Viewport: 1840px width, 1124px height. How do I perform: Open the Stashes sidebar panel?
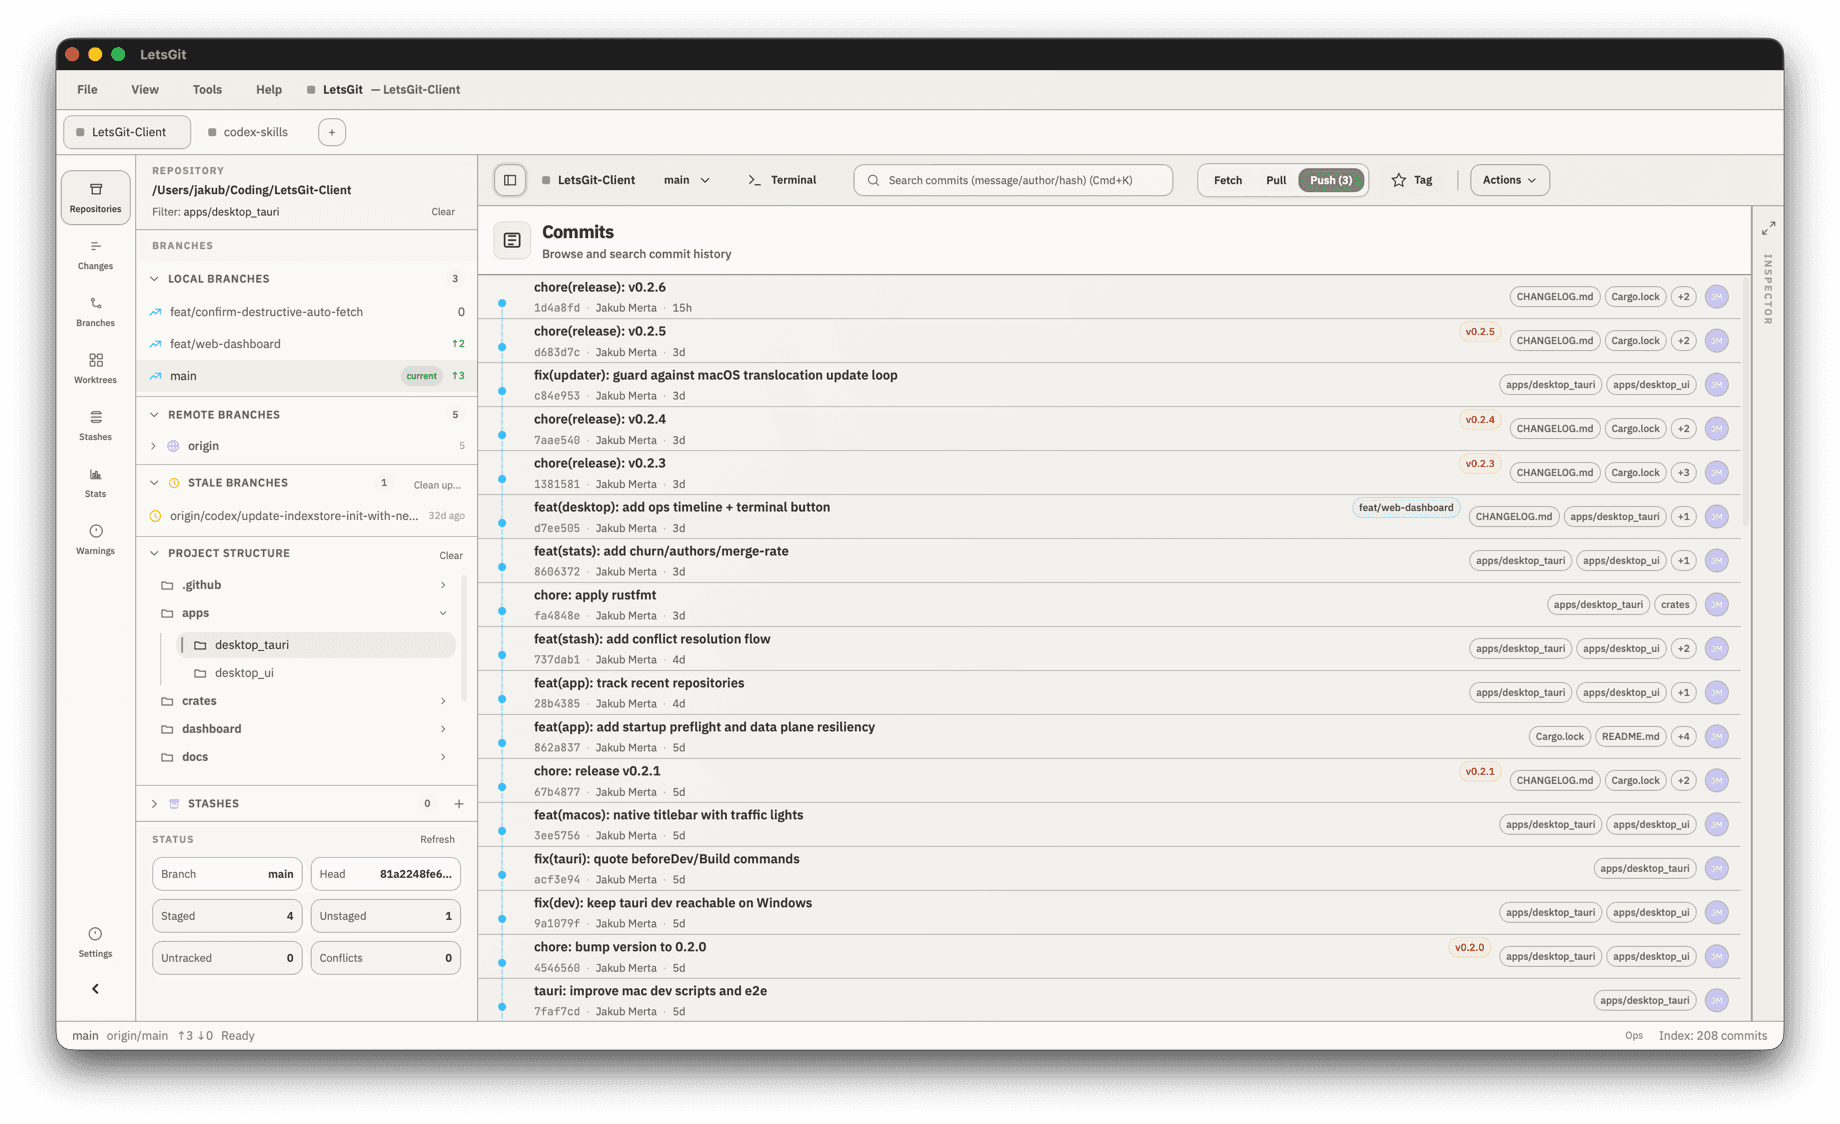click(x=95, y=425)
